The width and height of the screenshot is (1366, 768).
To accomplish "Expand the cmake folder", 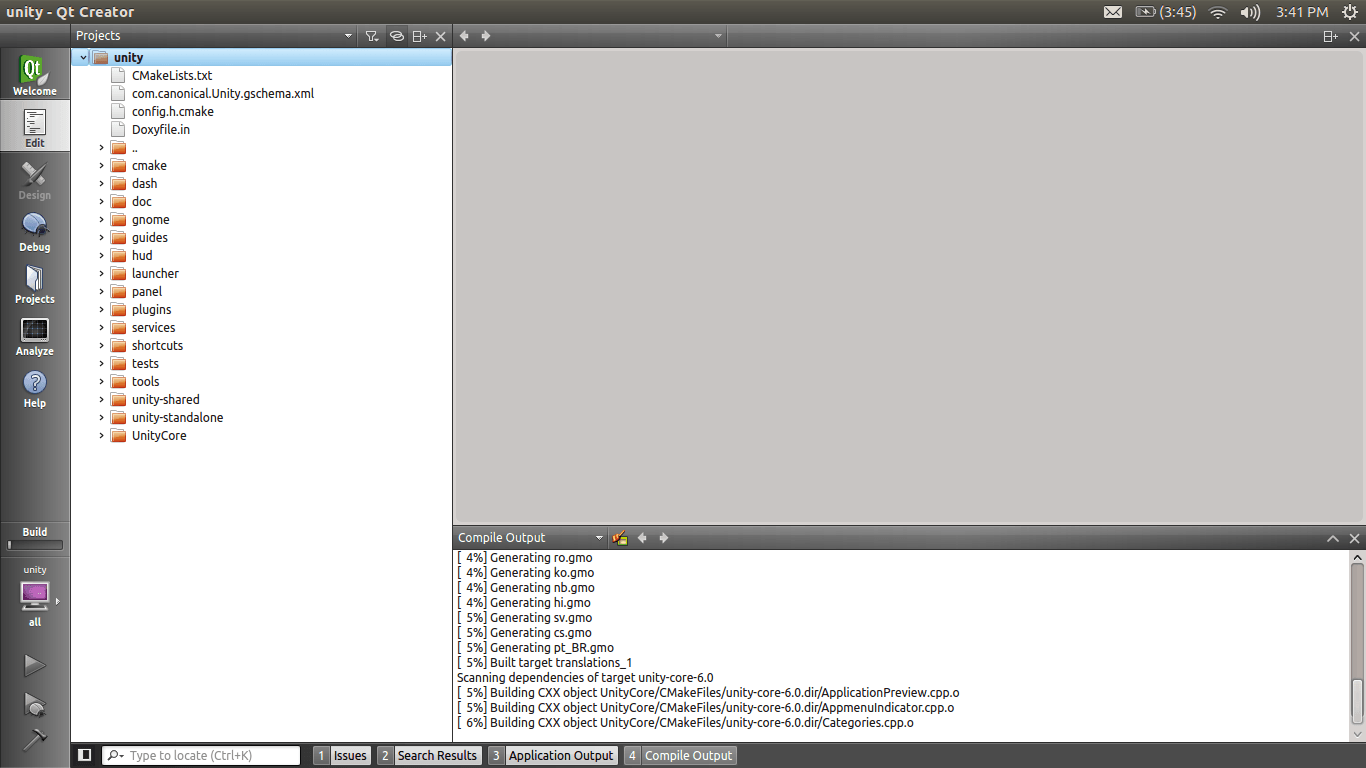I will click(101, 166).
